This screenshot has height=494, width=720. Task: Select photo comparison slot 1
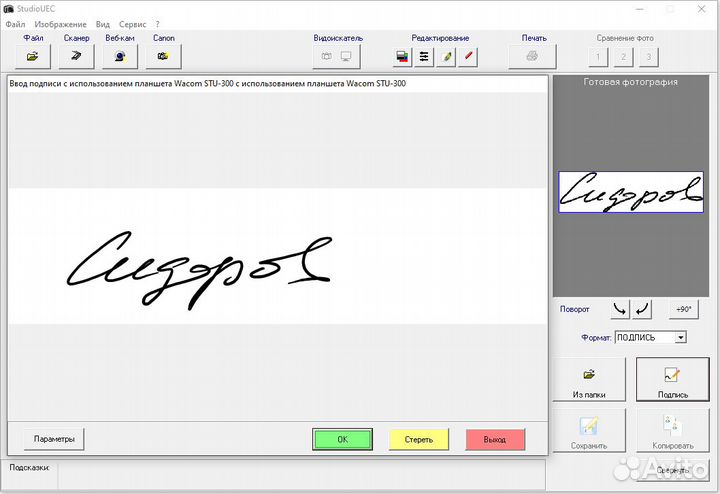pyautogui.click(x=598, y=57)
